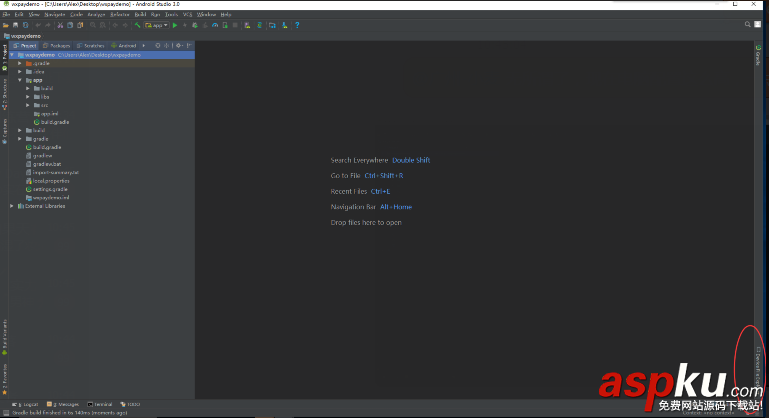
Task: Click the Debug app bug icon
Action: pyautogui.click(x=195, y=25)
